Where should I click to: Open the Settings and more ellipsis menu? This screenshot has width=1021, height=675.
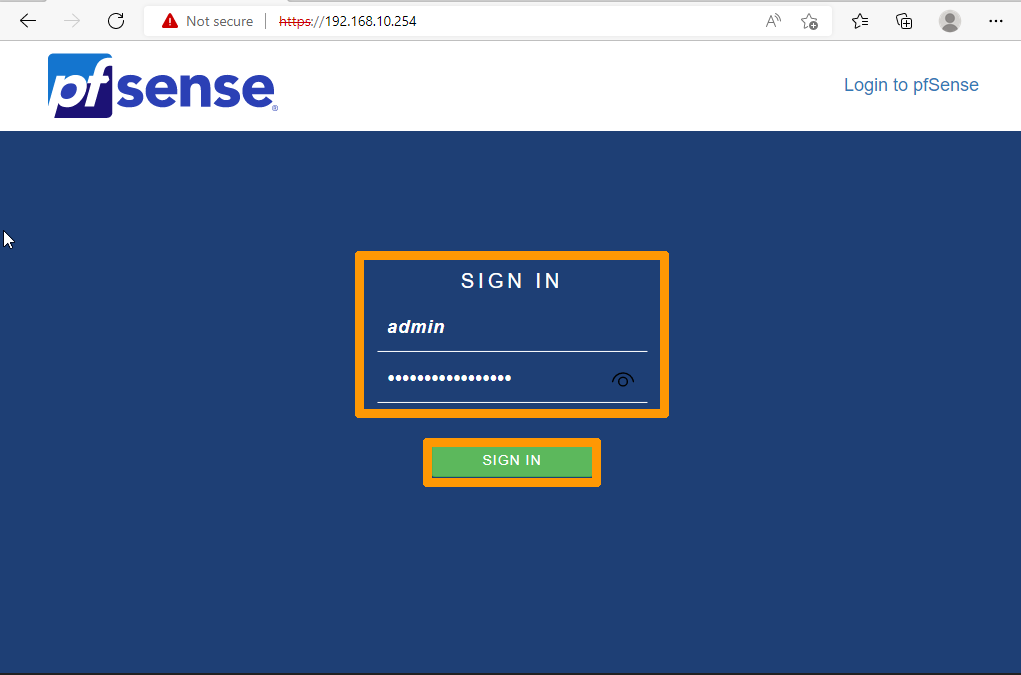point(995,20)
